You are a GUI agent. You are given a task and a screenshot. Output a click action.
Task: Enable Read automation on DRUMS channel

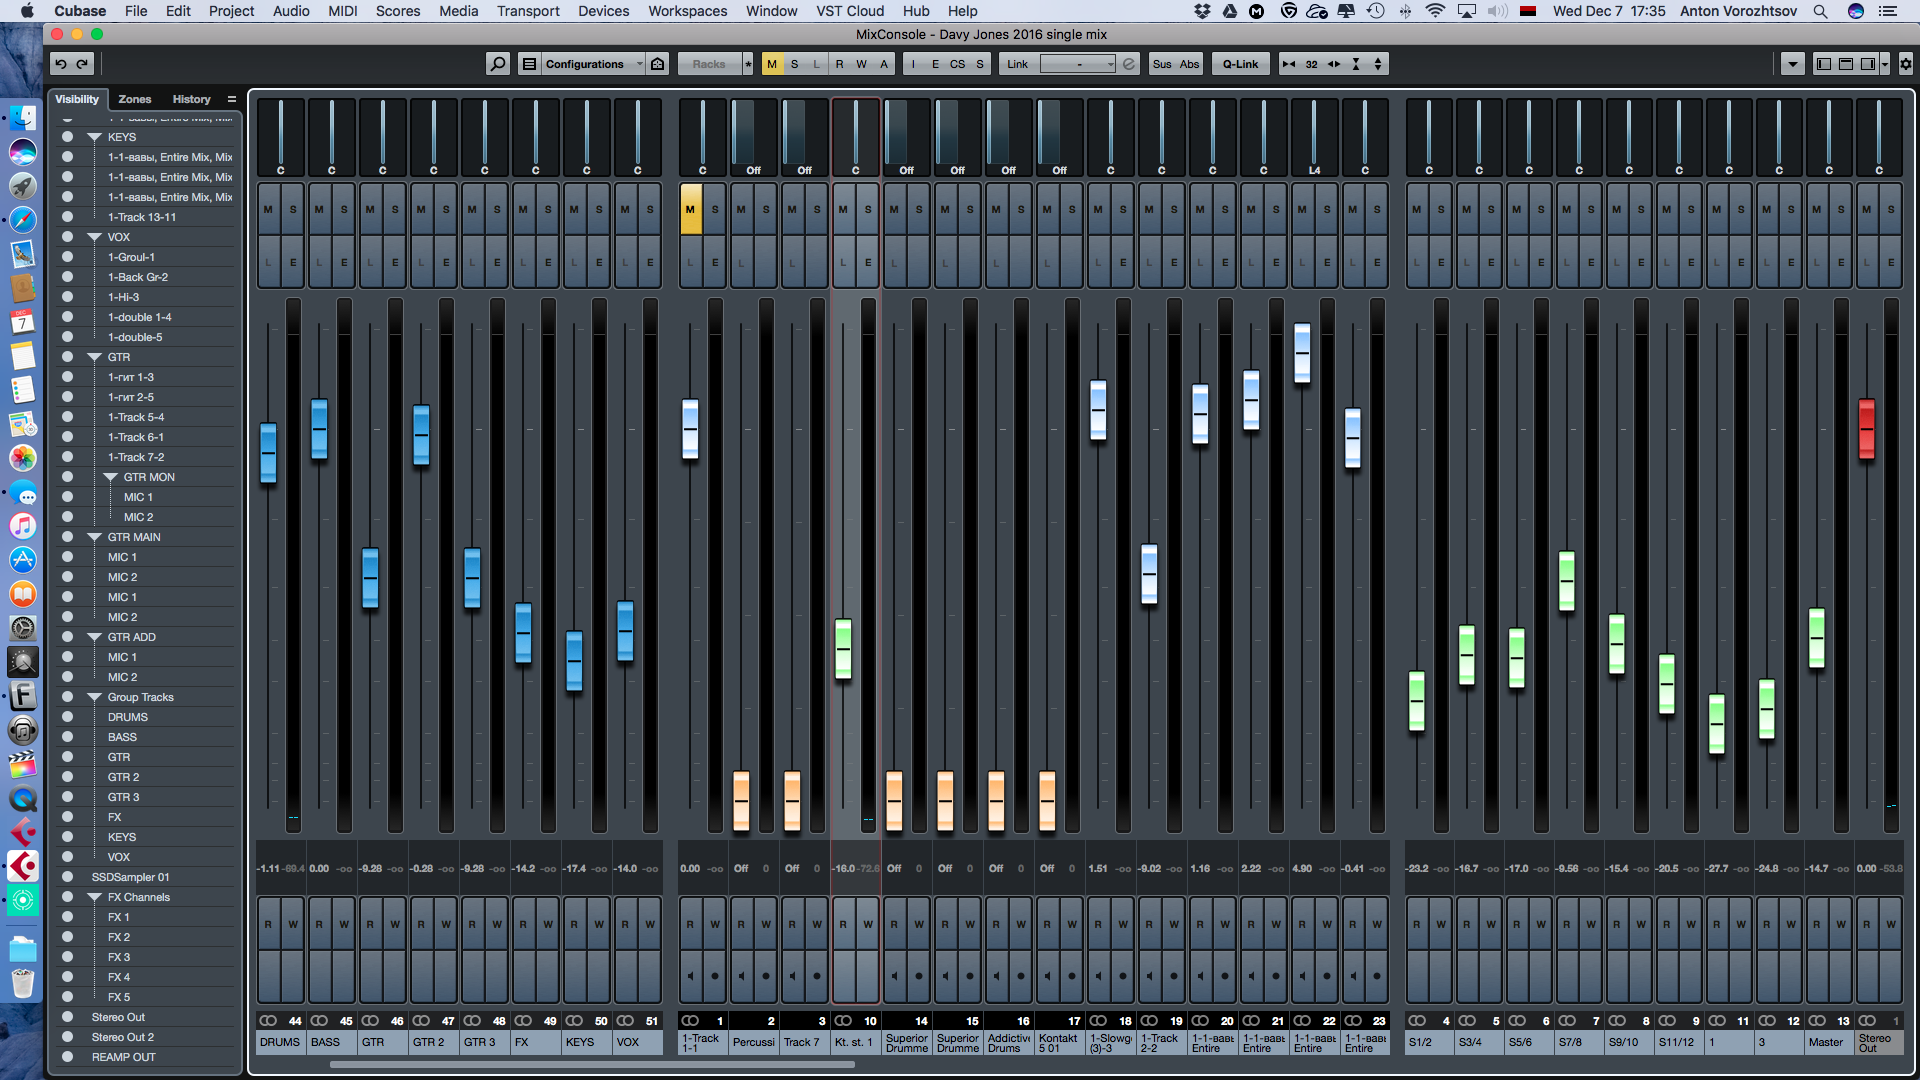(268, 924)
